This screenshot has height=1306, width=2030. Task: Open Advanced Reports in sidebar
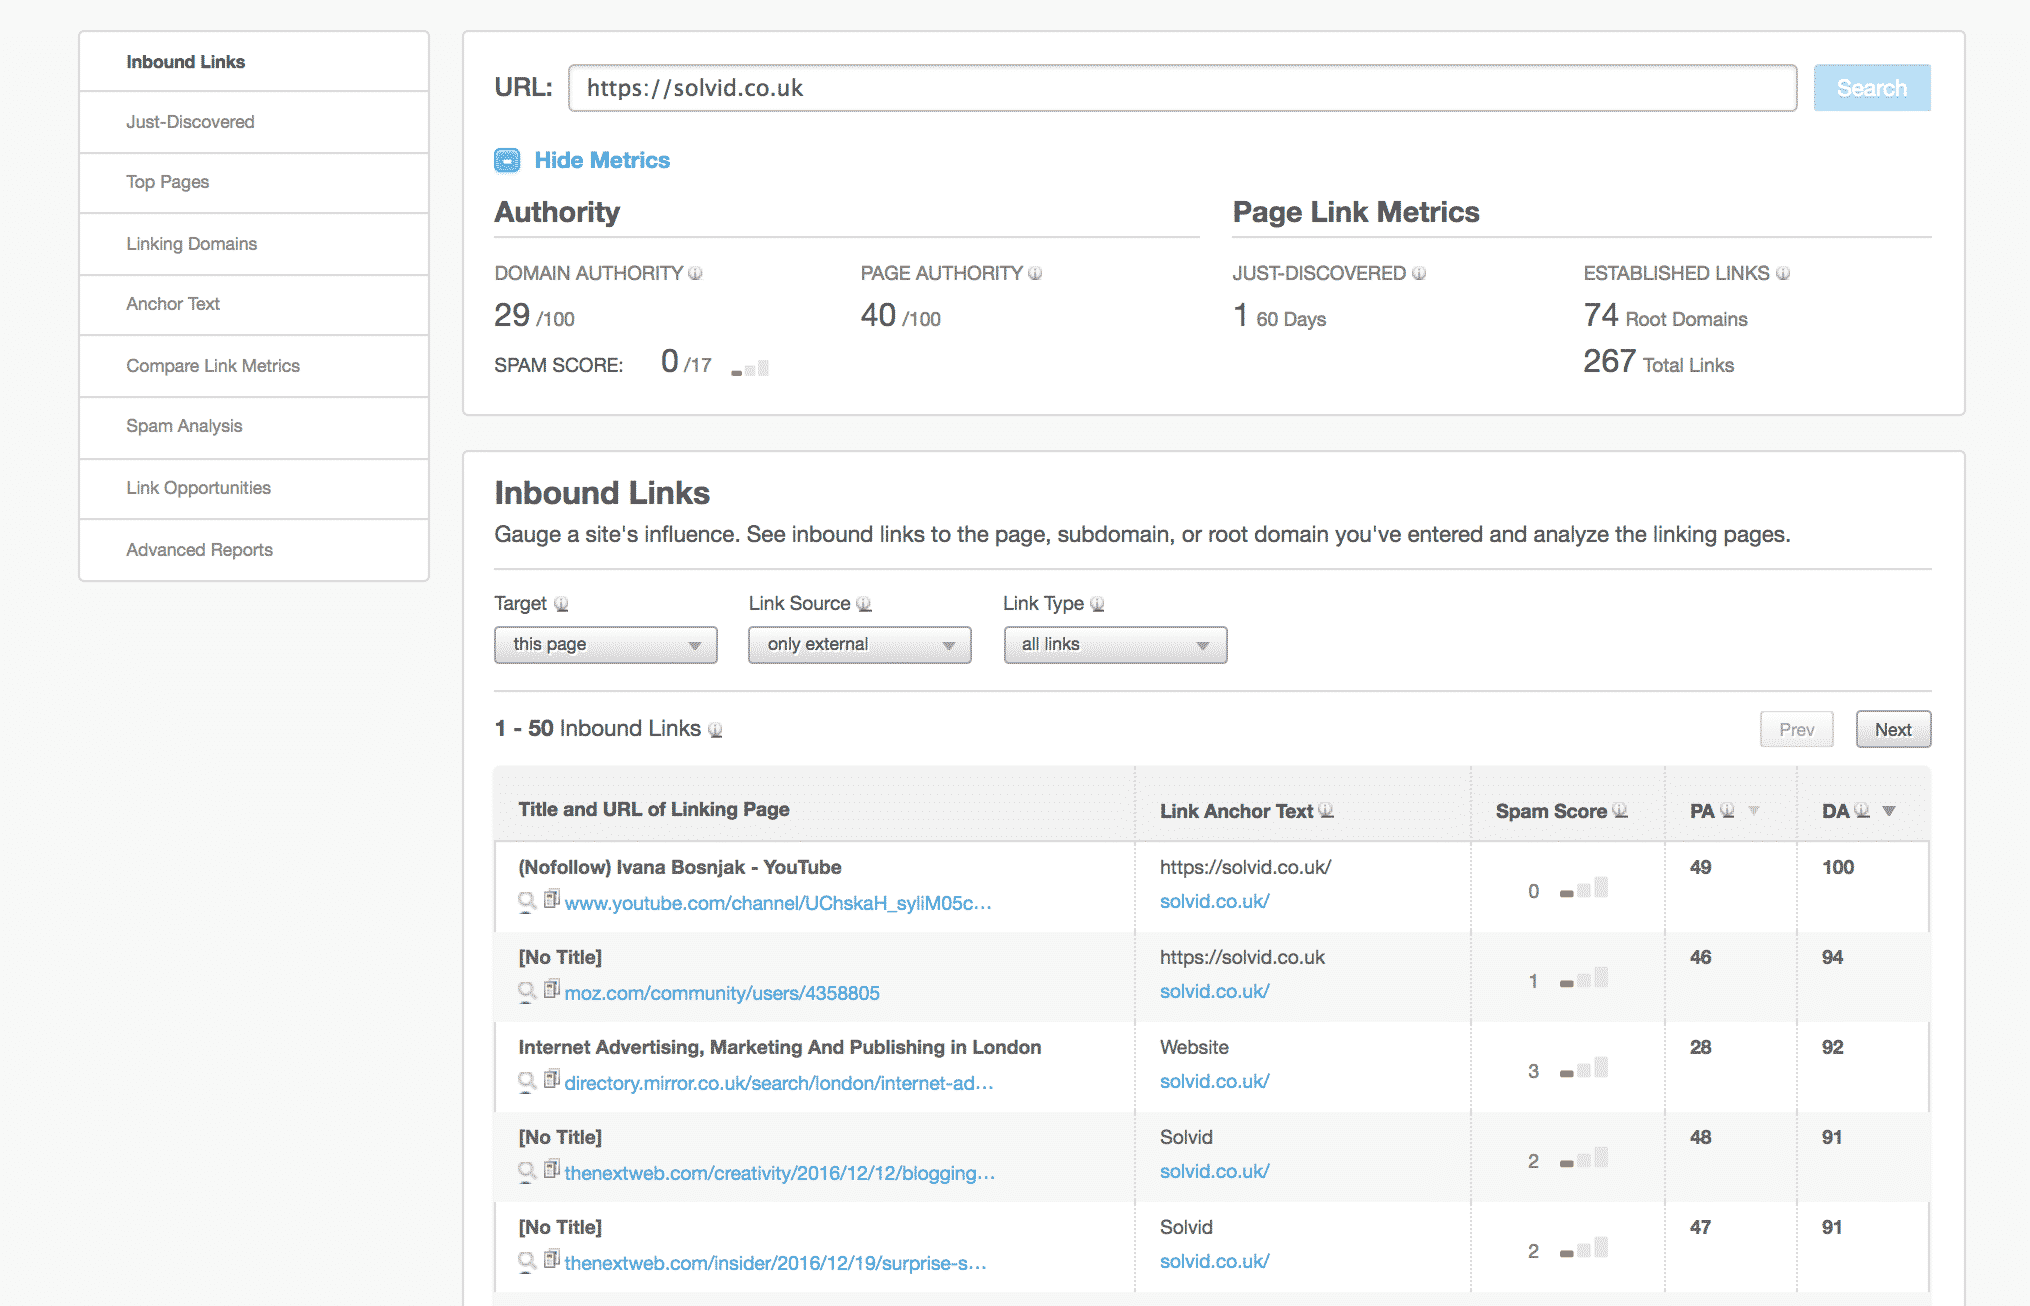254,550
